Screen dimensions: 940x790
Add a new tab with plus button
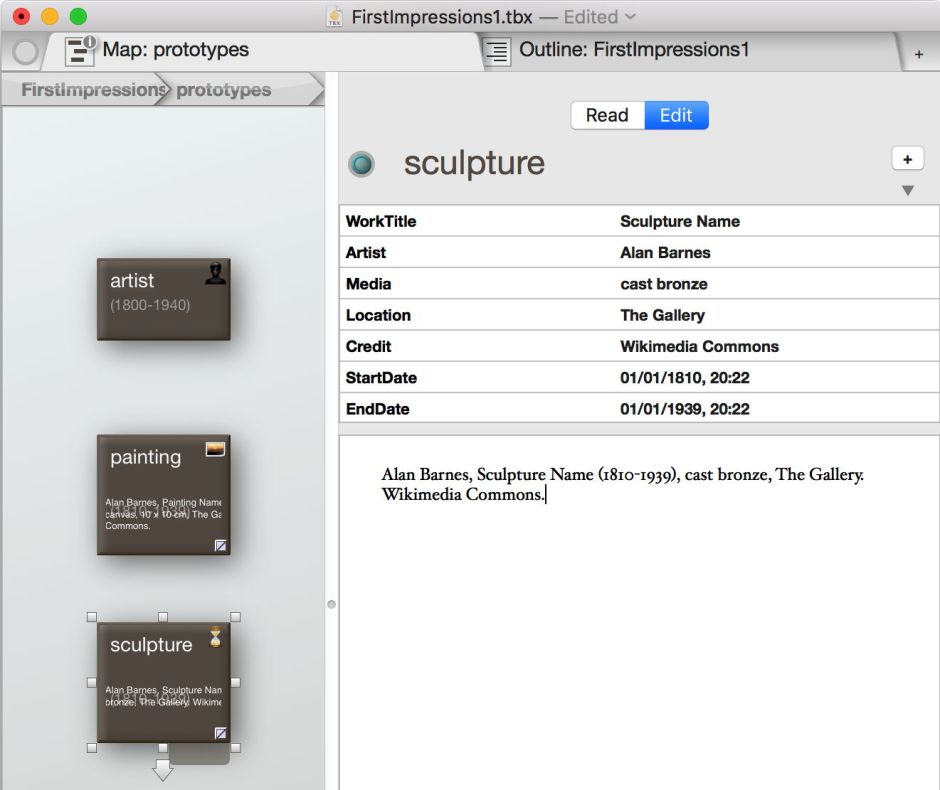pos(919,55)
